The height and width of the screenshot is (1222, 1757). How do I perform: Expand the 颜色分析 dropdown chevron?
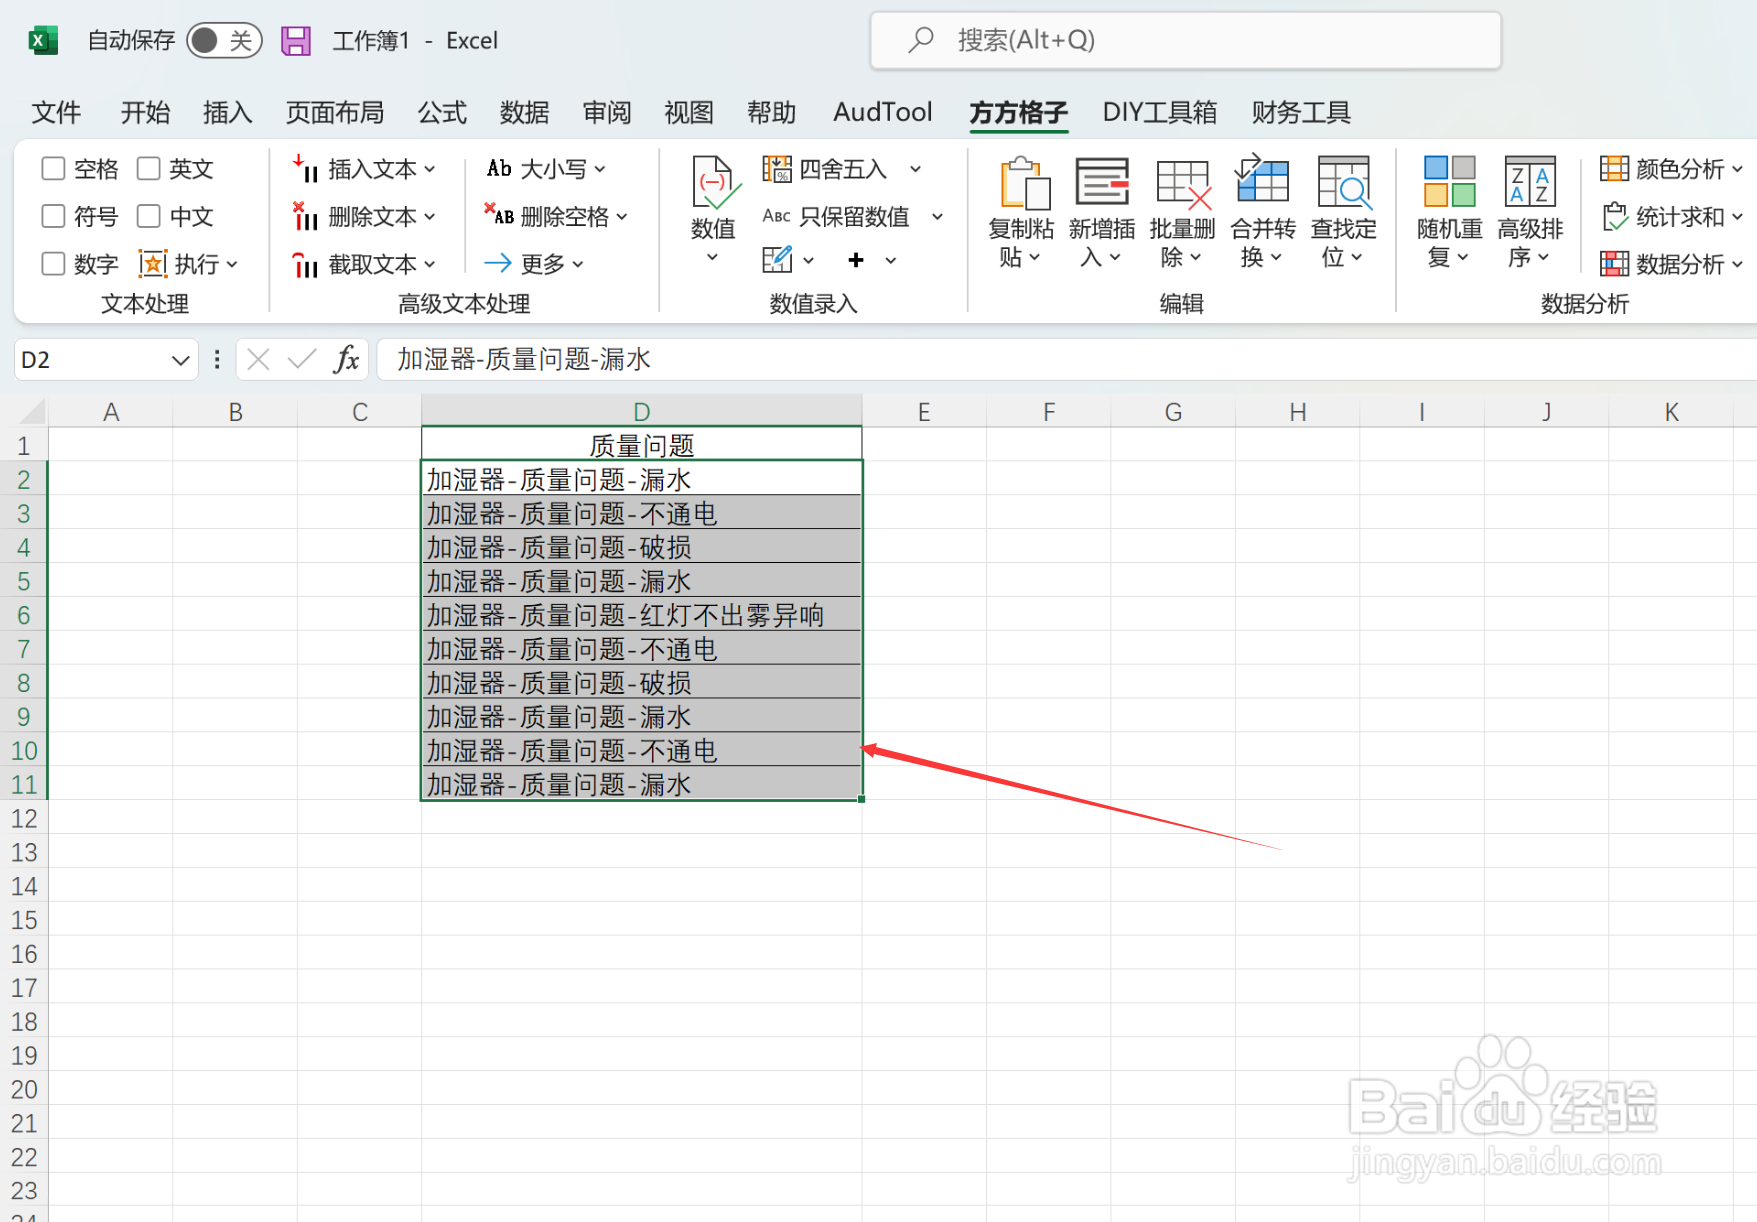(1737, 169)
